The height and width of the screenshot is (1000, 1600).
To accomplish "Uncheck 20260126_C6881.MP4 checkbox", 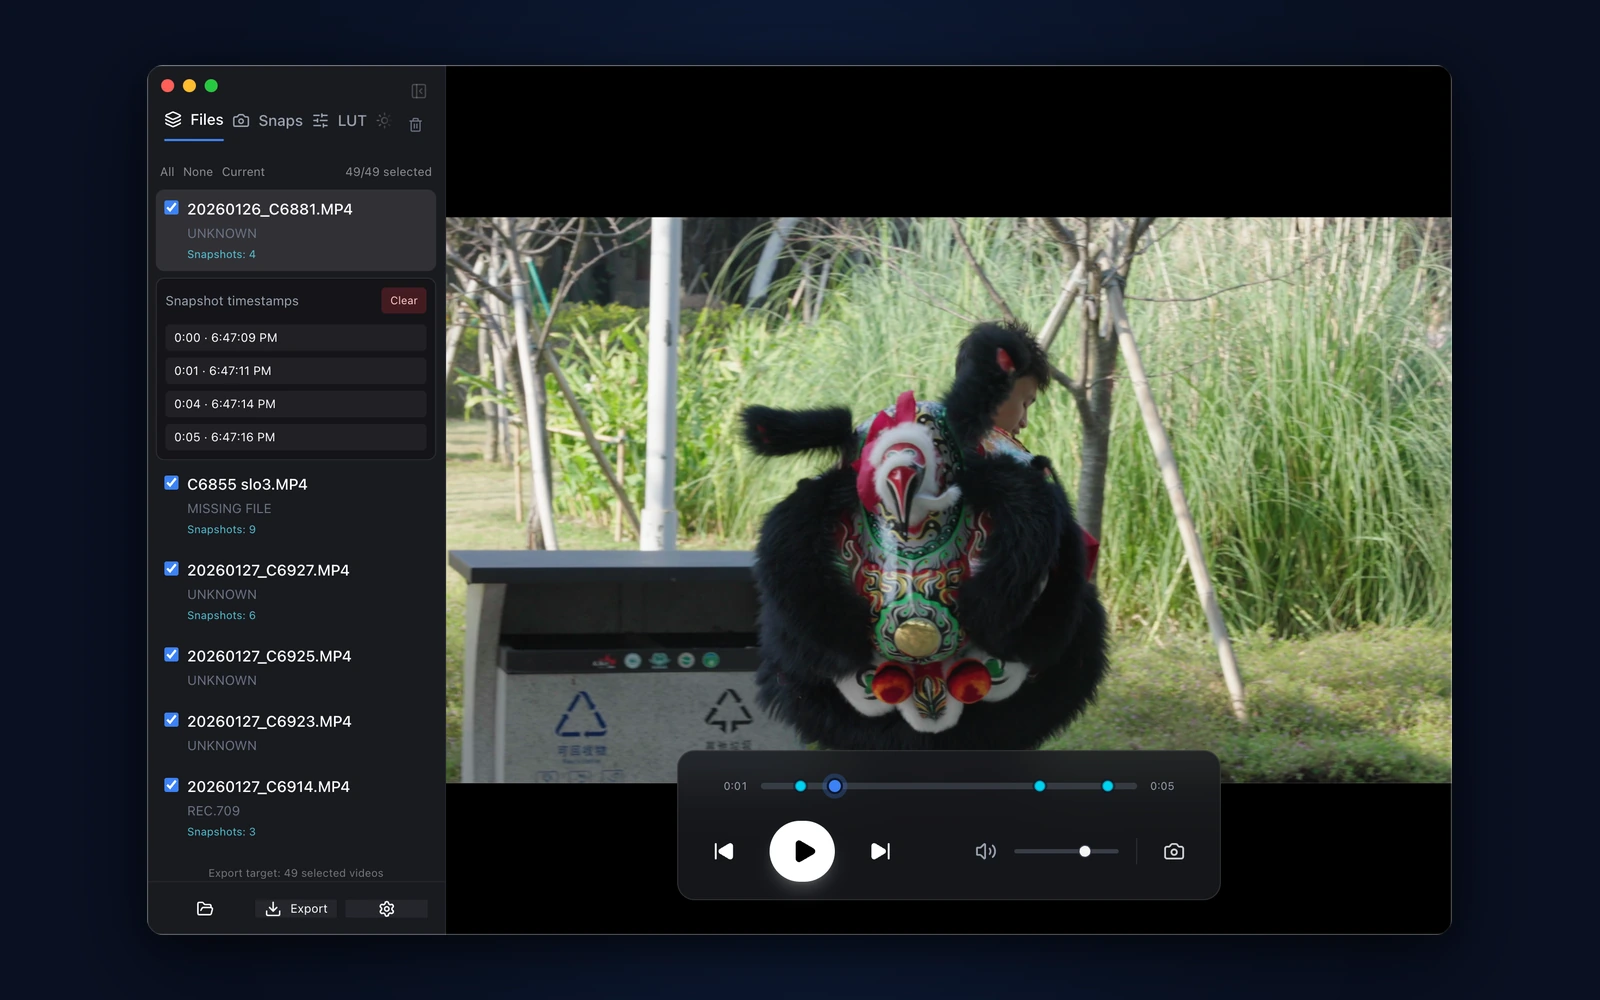I will pos(172,208).
